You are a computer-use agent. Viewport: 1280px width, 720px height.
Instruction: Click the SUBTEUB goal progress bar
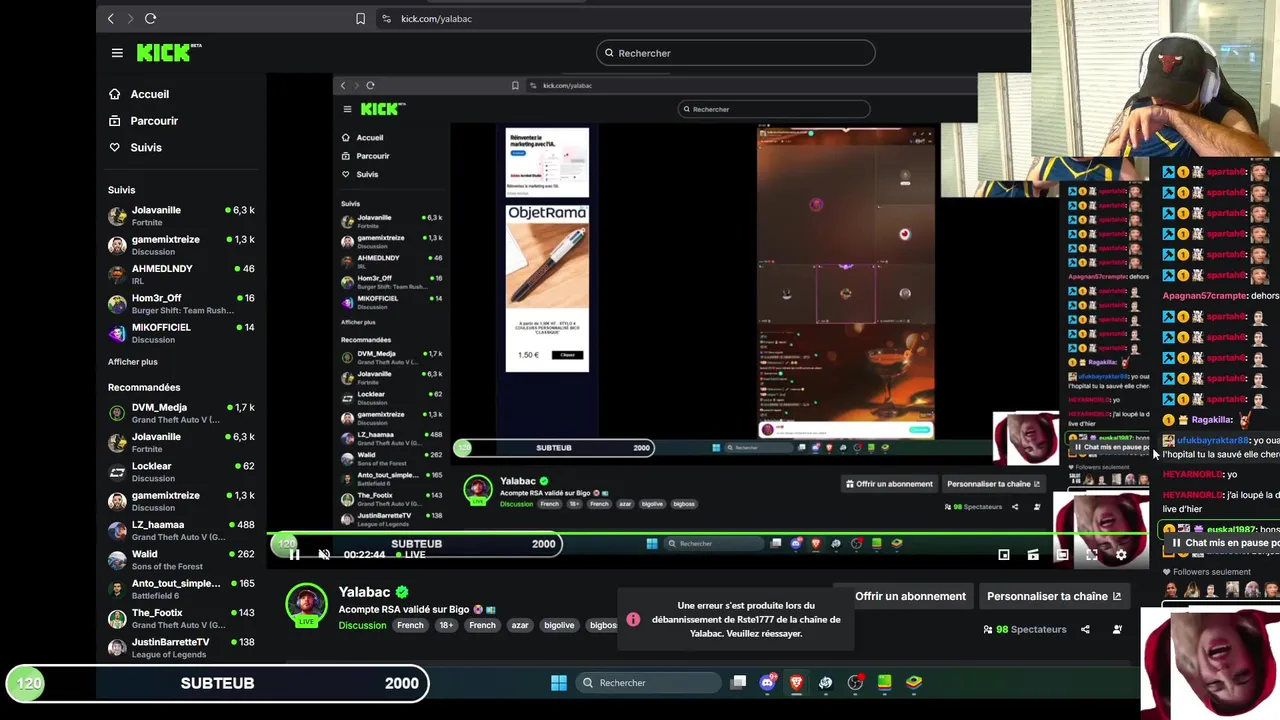[x=218, y=683]
